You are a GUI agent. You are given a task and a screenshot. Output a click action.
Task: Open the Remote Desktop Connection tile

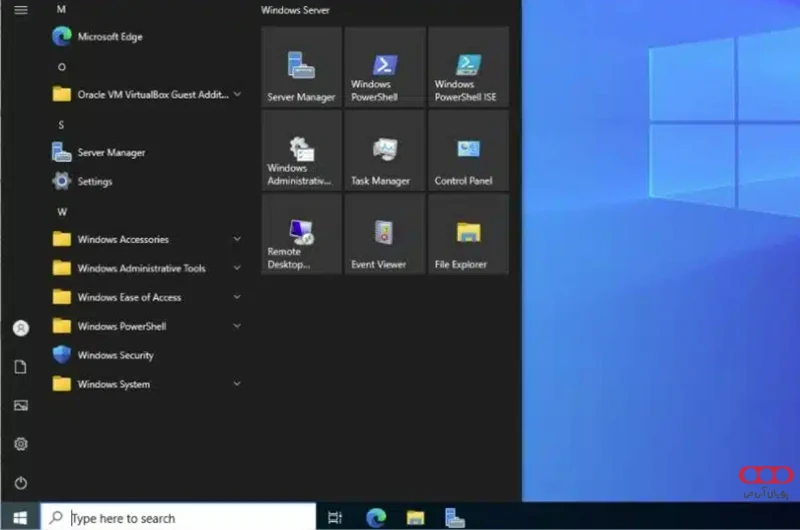301,235
